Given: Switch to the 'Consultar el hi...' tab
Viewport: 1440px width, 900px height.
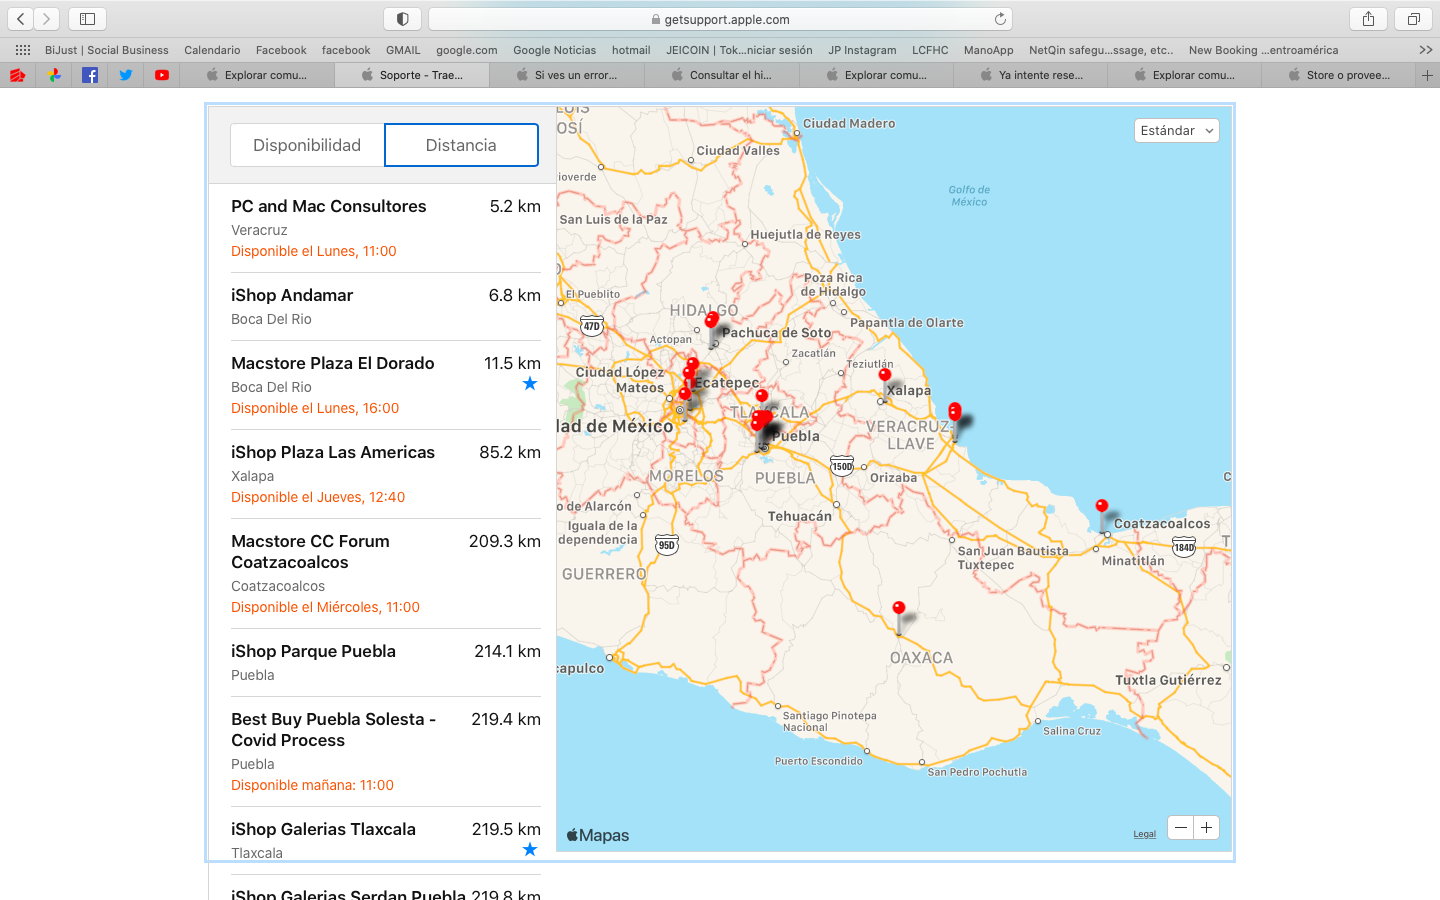Looking at the screenshot, I should click(x=730, y=75).
